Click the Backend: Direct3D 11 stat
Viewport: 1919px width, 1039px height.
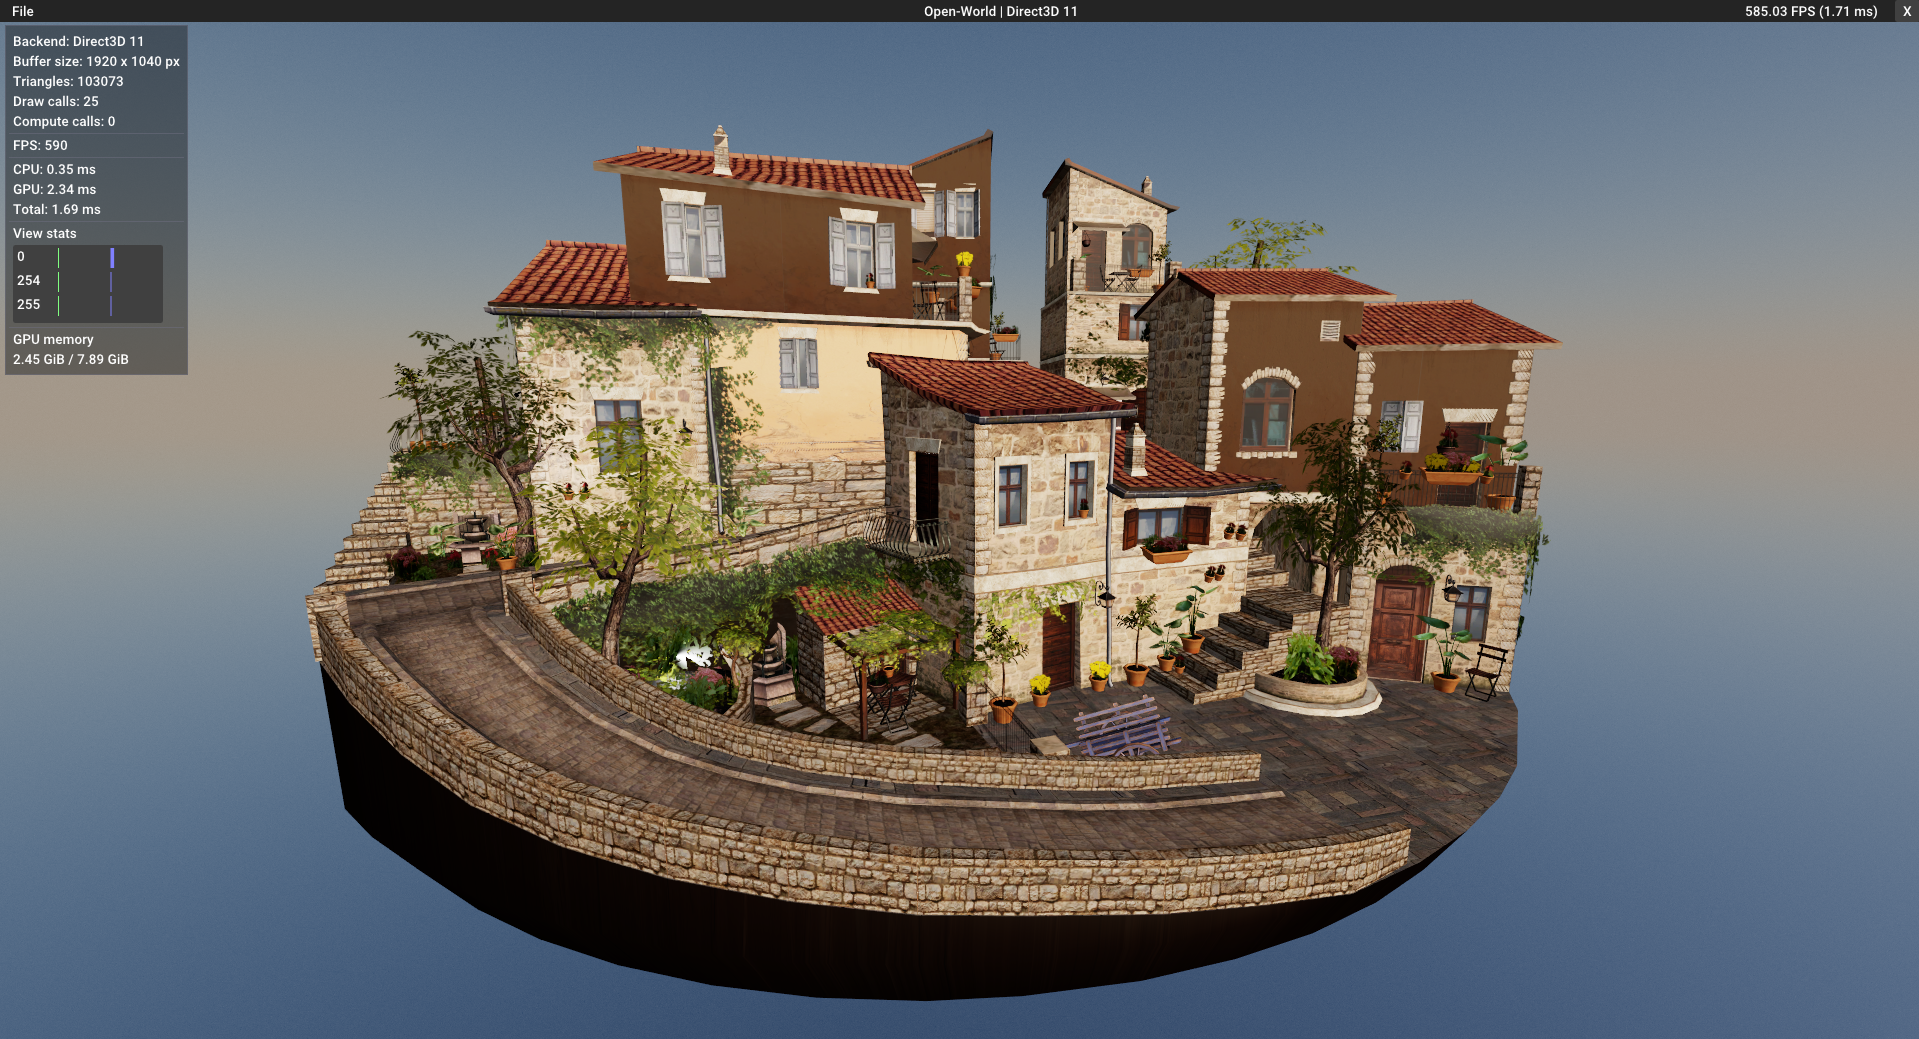pos(77,41)
